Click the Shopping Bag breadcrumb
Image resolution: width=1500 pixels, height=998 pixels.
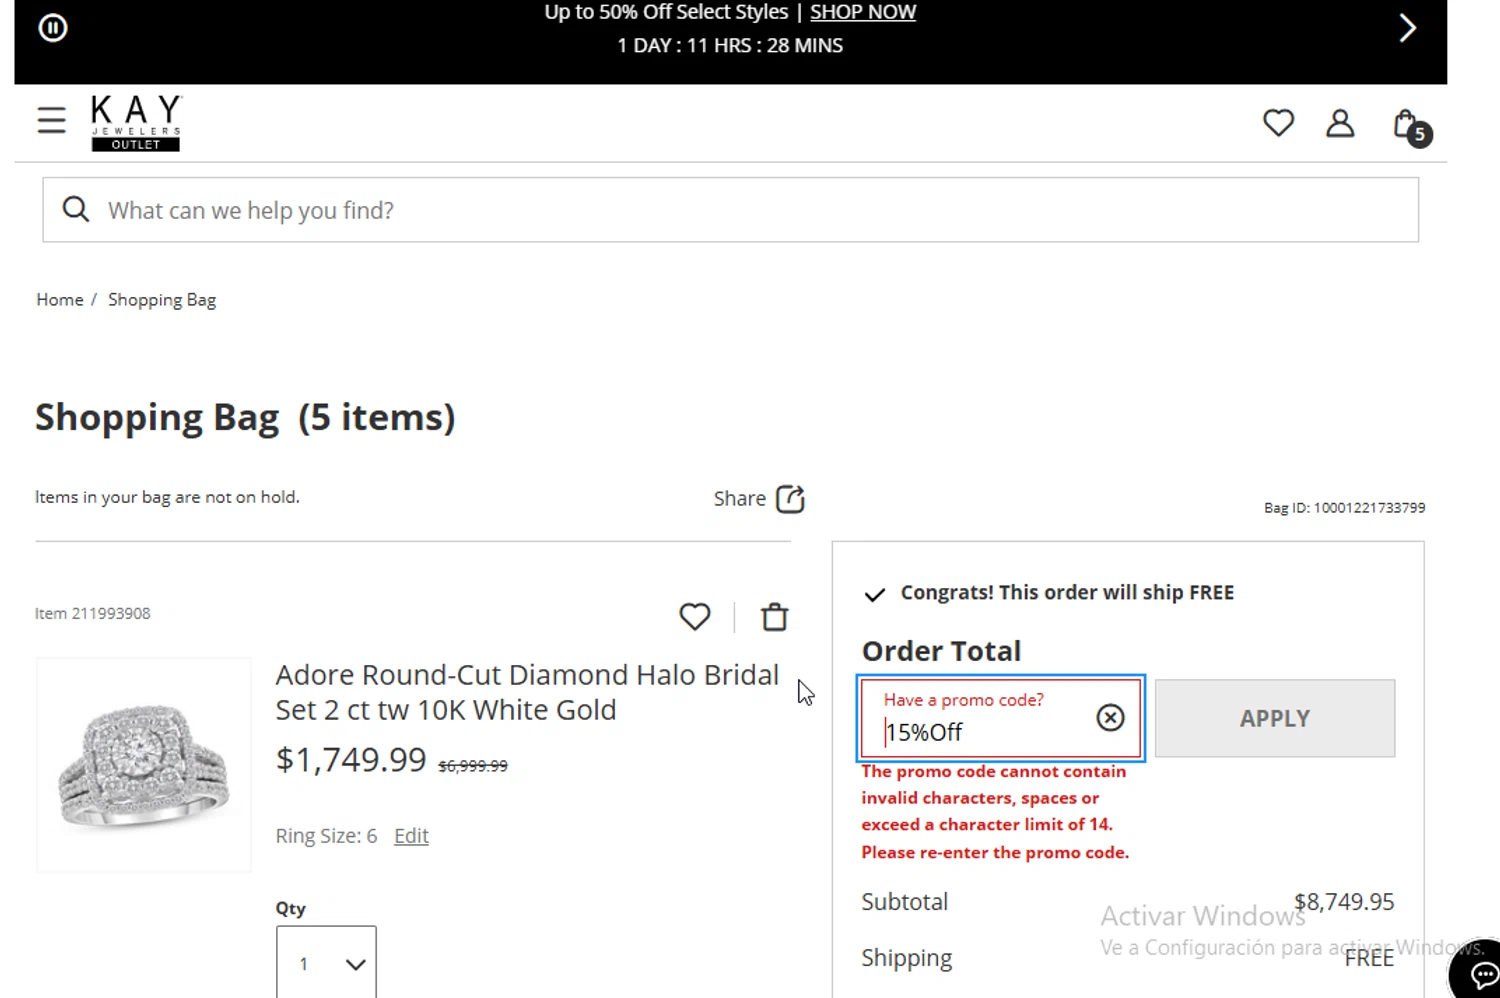point(162,300)
